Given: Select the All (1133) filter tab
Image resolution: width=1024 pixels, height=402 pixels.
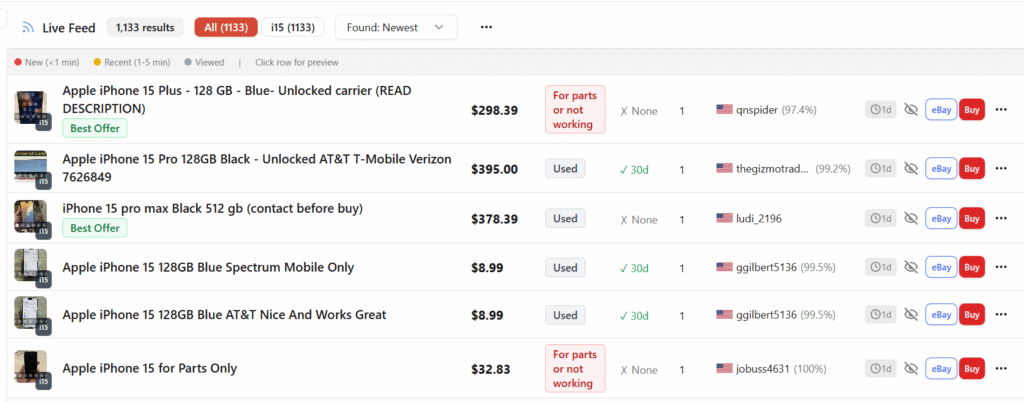Looking at the screenshot, I should [226, 28].
